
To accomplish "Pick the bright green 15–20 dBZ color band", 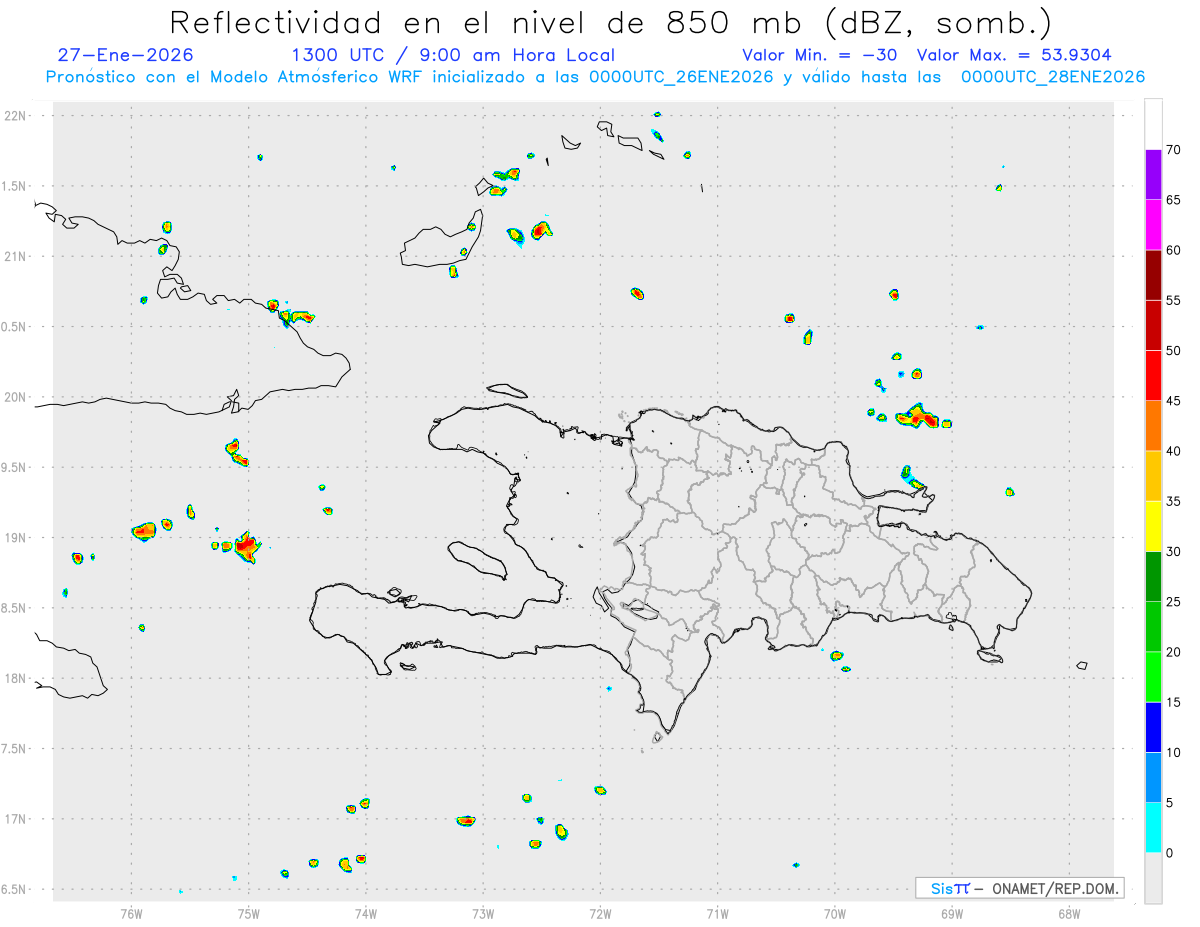I will point(1153,677).
